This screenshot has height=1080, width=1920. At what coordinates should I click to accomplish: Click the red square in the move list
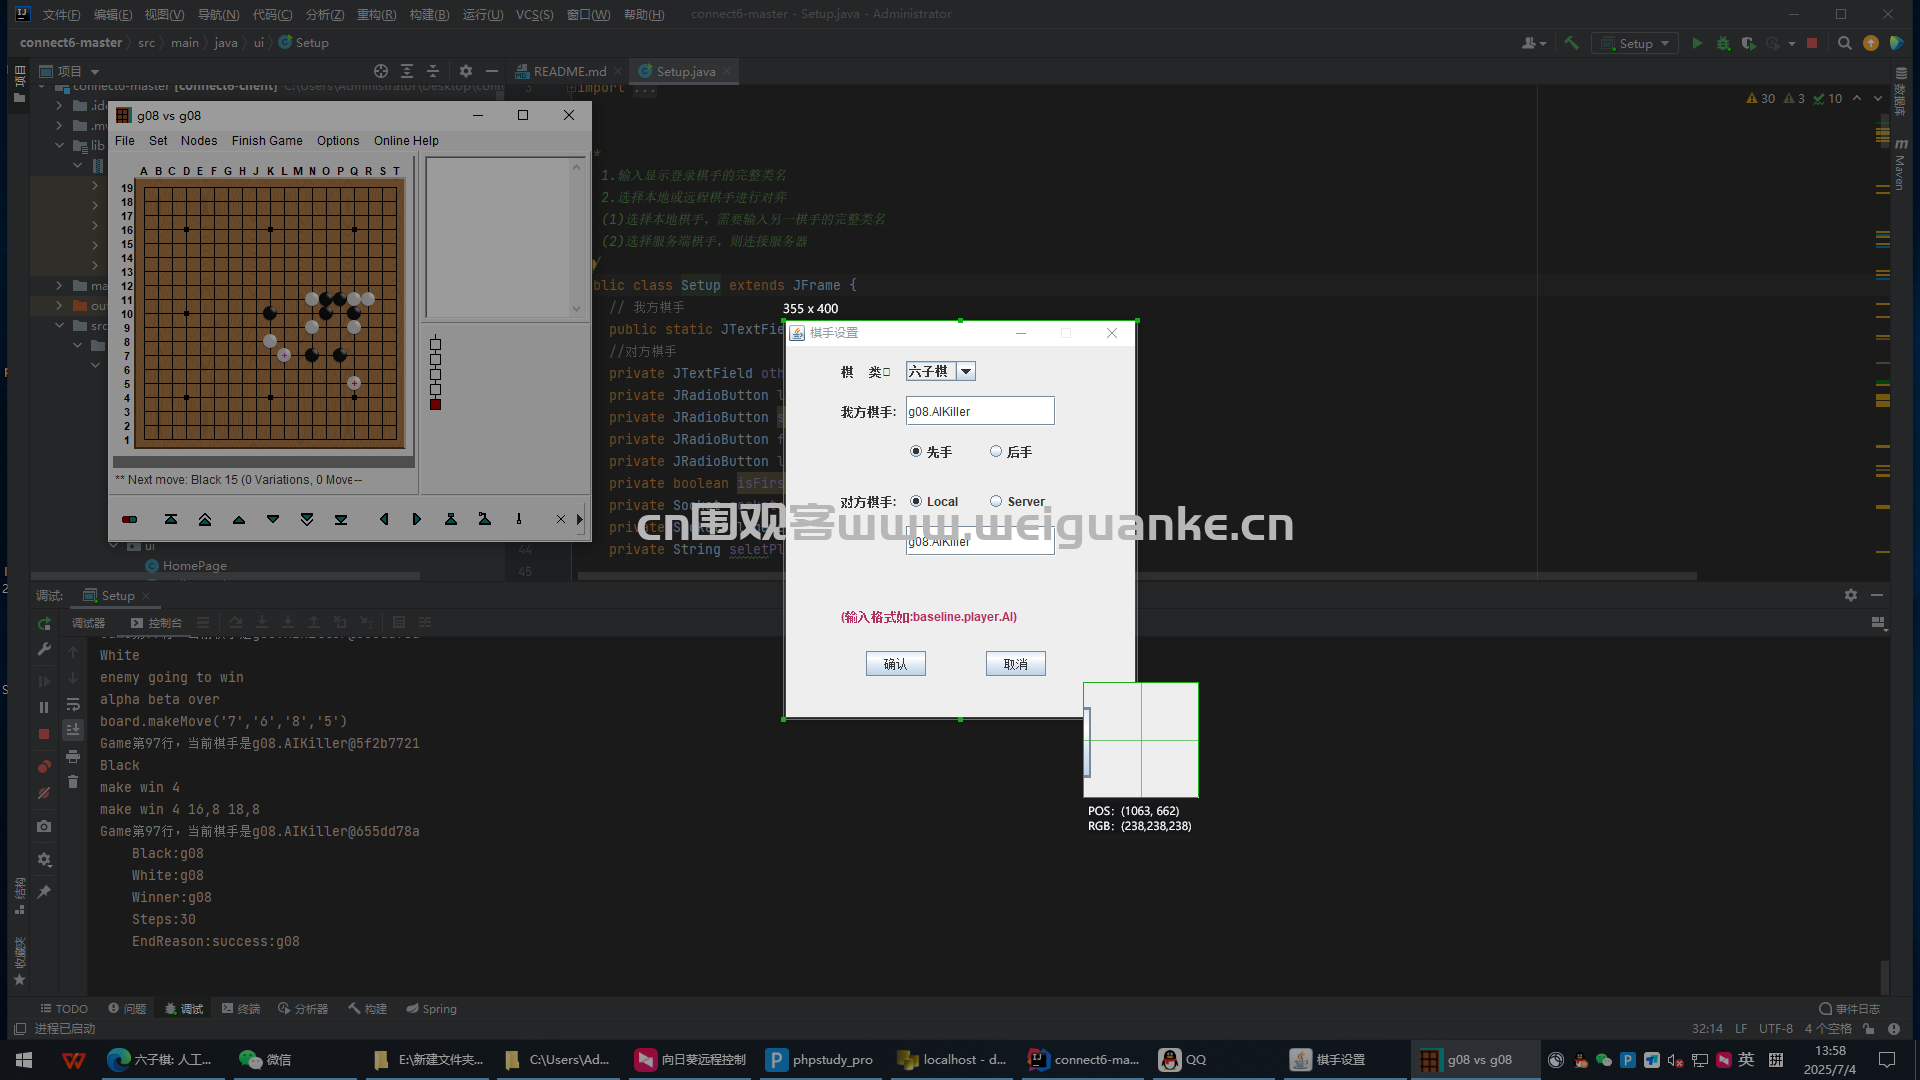point(435,404)
